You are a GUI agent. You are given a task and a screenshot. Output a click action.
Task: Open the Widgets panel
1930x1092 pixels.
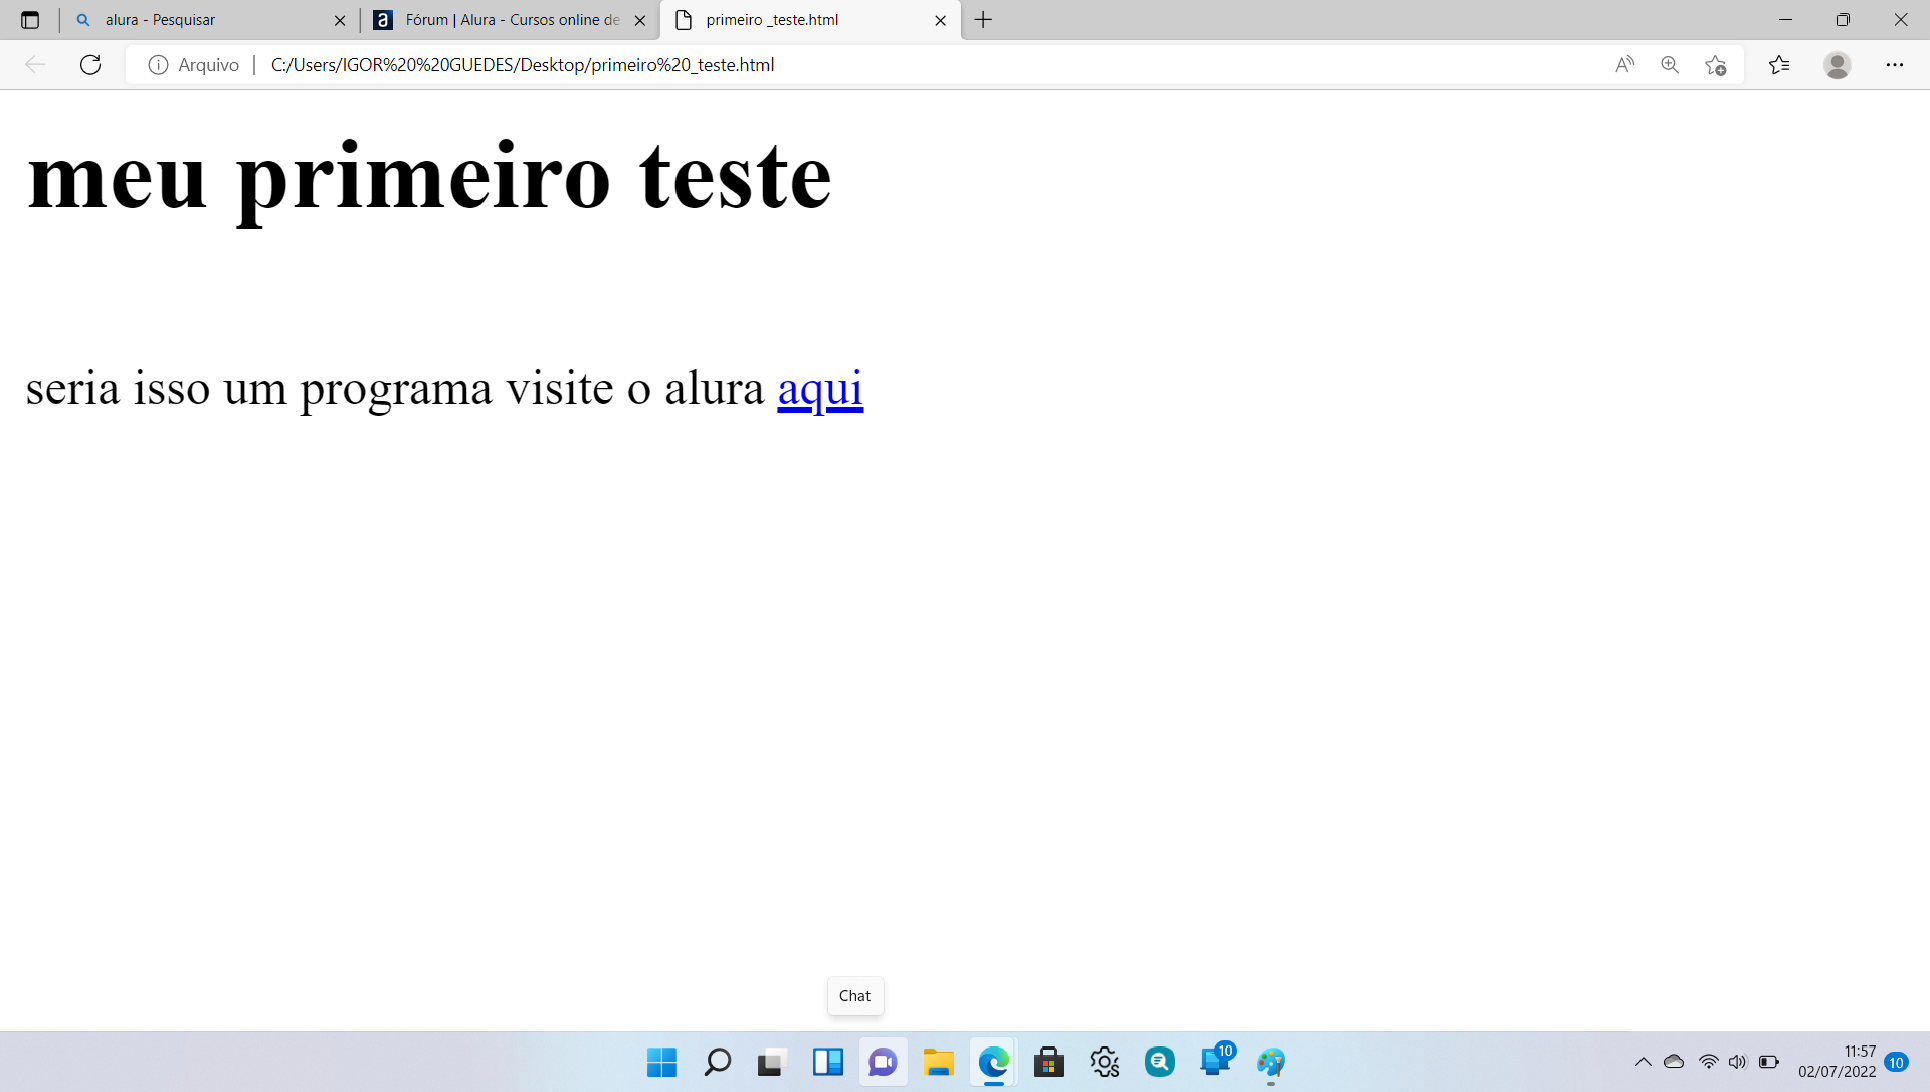[x=828, y=1062]
